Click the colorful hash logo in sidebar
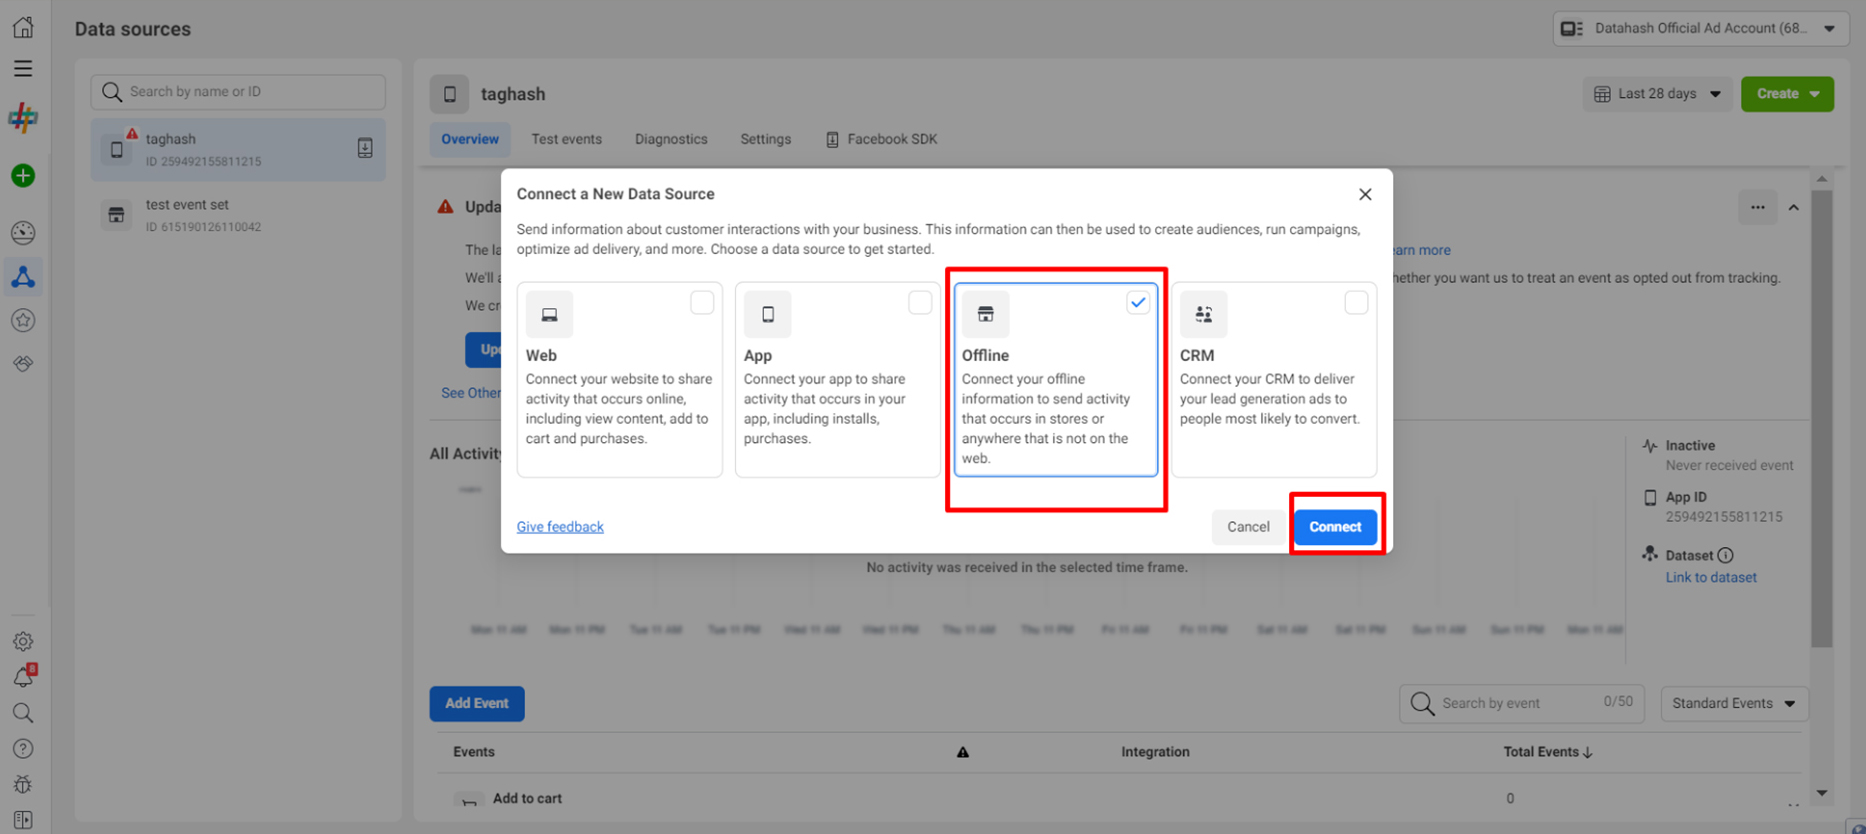The width and height of the screenshot is (1866, 834). [23, 118]
